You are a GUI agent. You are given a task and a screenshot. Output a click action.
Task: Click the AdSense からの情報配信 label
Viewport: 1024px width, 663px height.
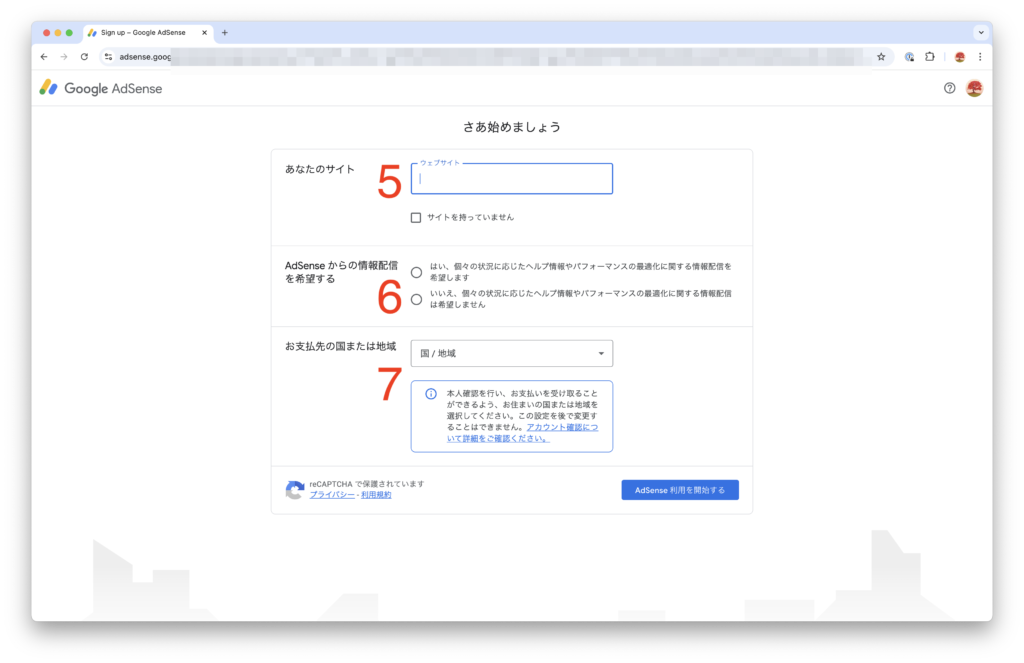pos(342,272)
